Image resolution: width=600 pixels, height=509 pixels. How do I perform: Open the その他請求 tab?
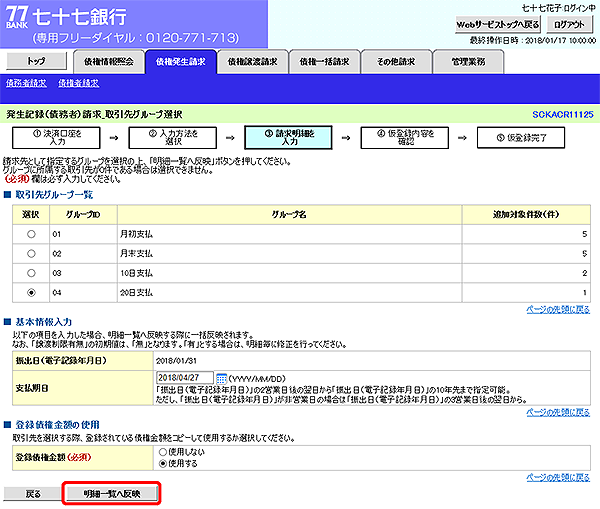point(396,62)
